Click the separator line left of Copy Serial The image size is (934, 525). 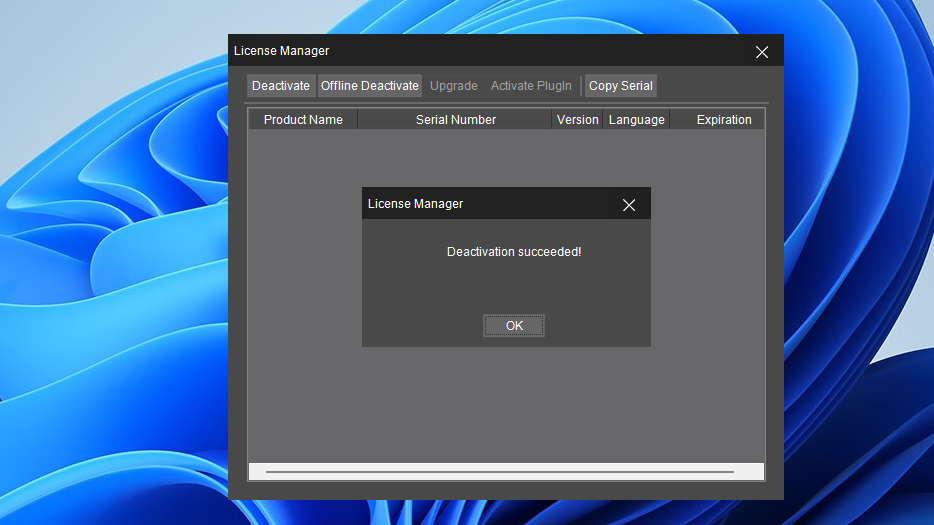coord(581,86)
